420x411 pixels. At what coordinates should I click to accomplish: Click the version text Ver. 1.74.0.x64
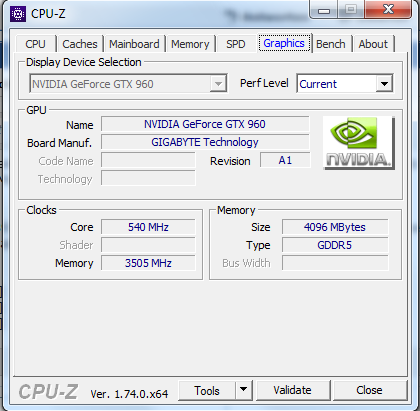[x=129, y=394]
